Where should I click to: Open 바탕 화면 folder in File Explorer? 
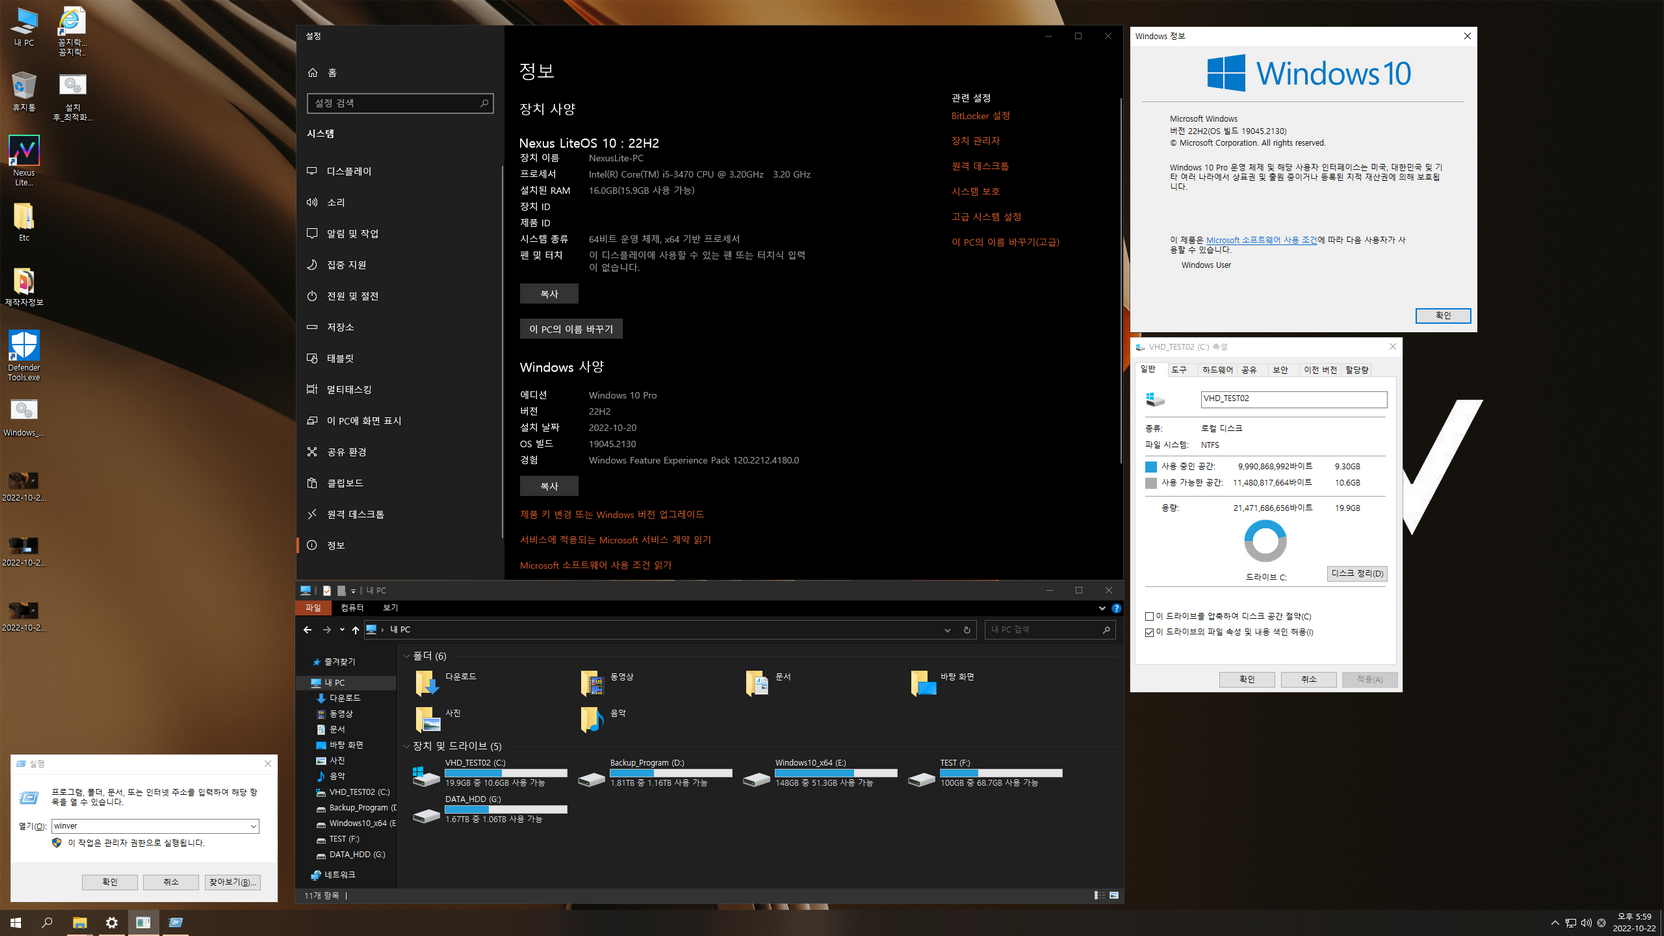point(943,682)
